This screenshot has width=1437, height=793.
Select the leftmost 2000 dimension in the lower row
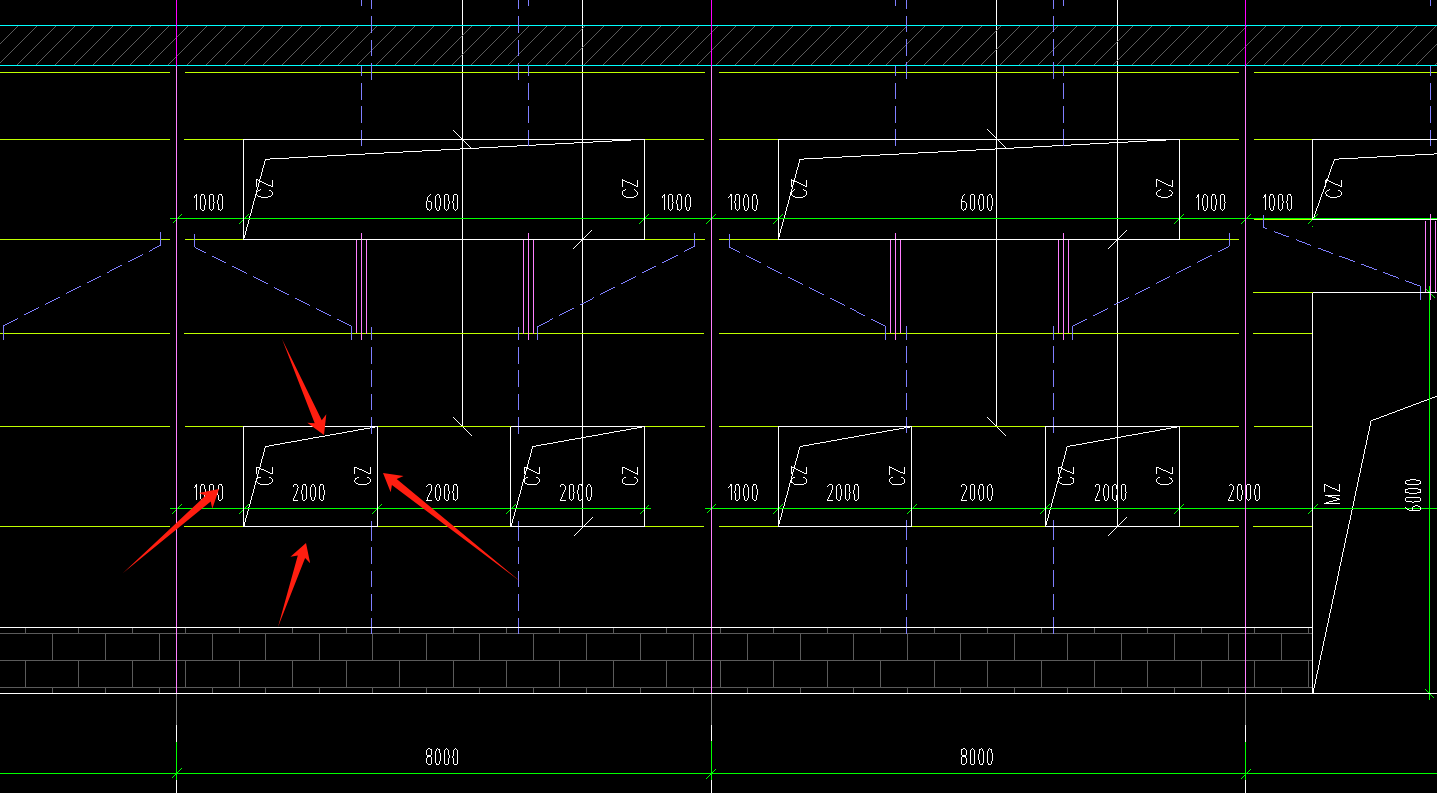[x=309, y=493]
